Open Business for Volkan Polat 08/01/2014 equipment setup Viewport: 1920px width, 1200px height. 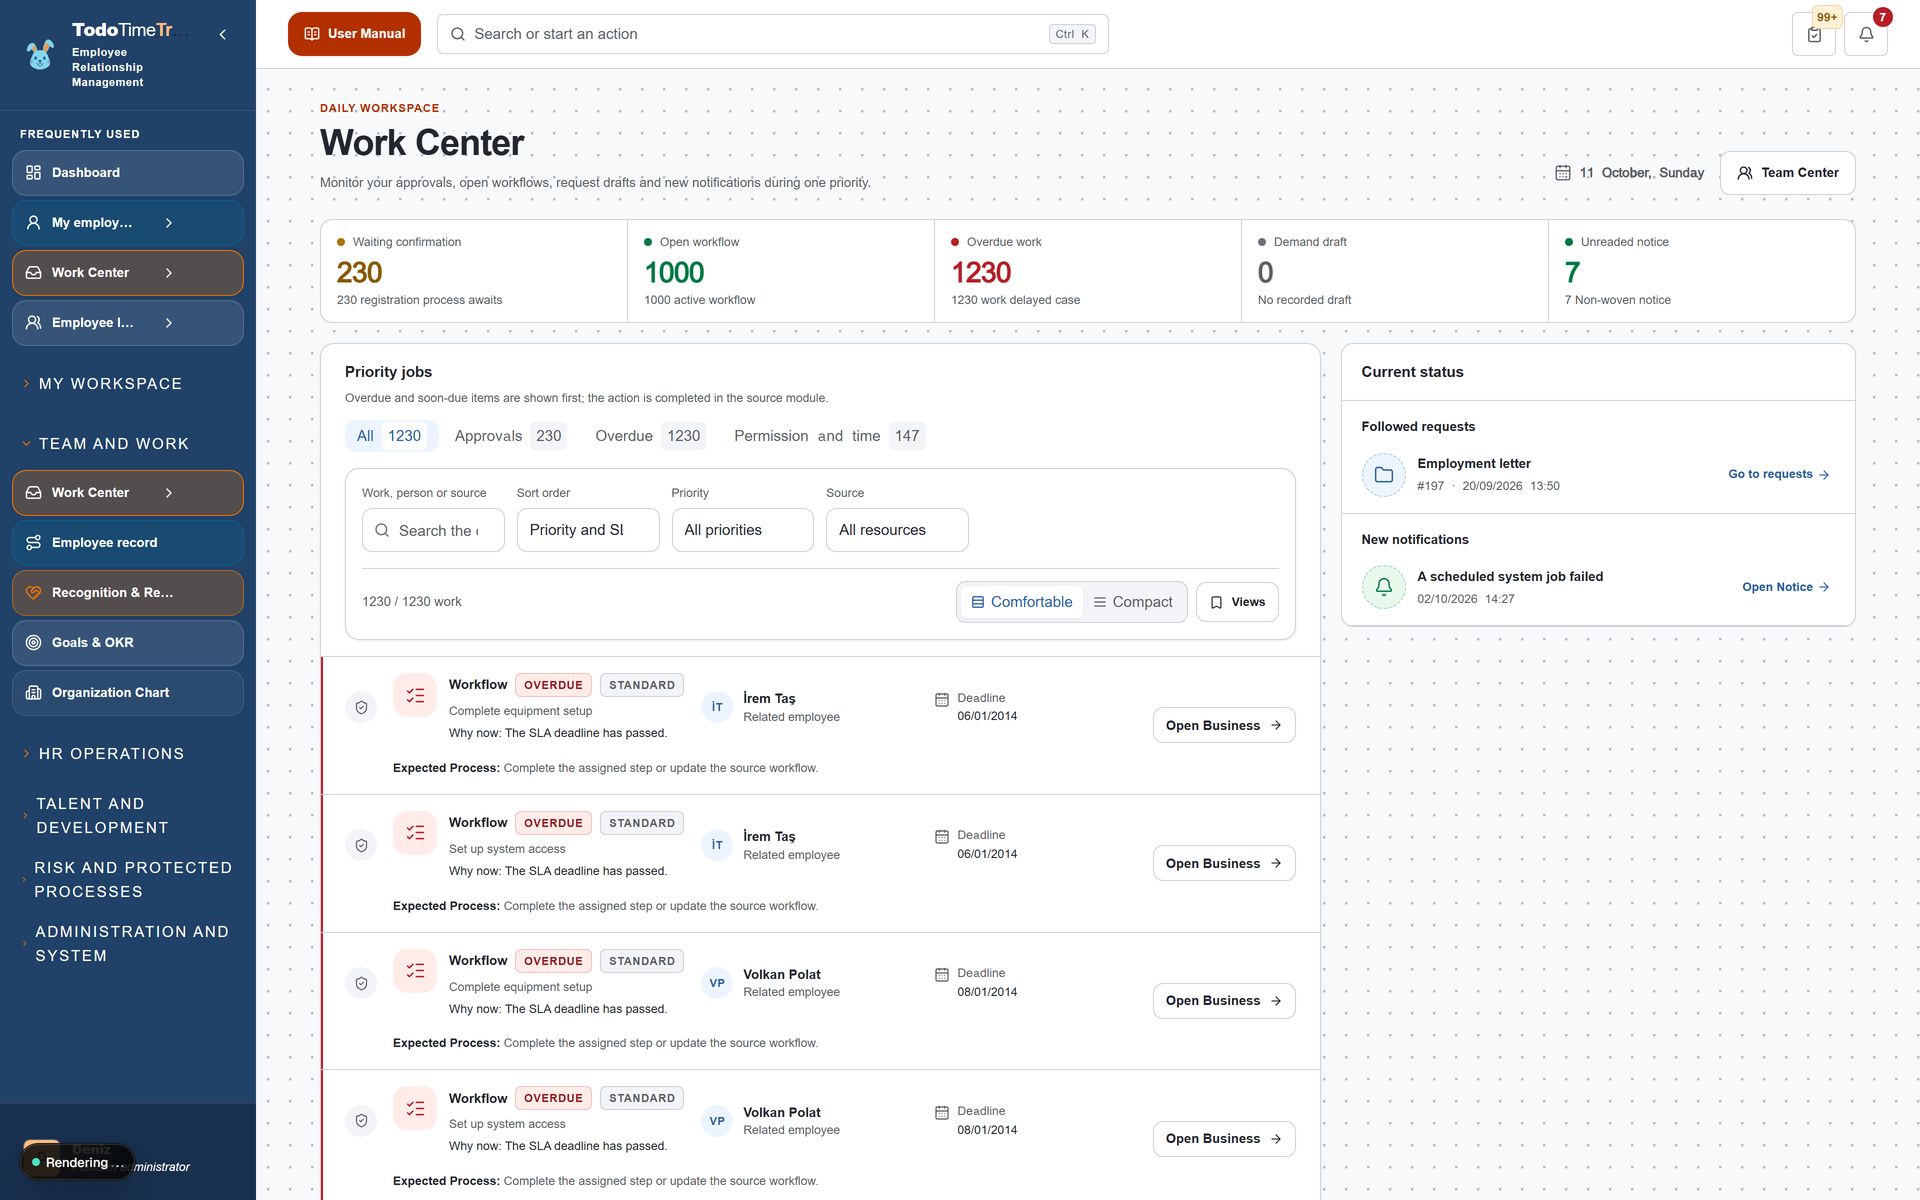pyautogui.click(x=1224, y=1001)
